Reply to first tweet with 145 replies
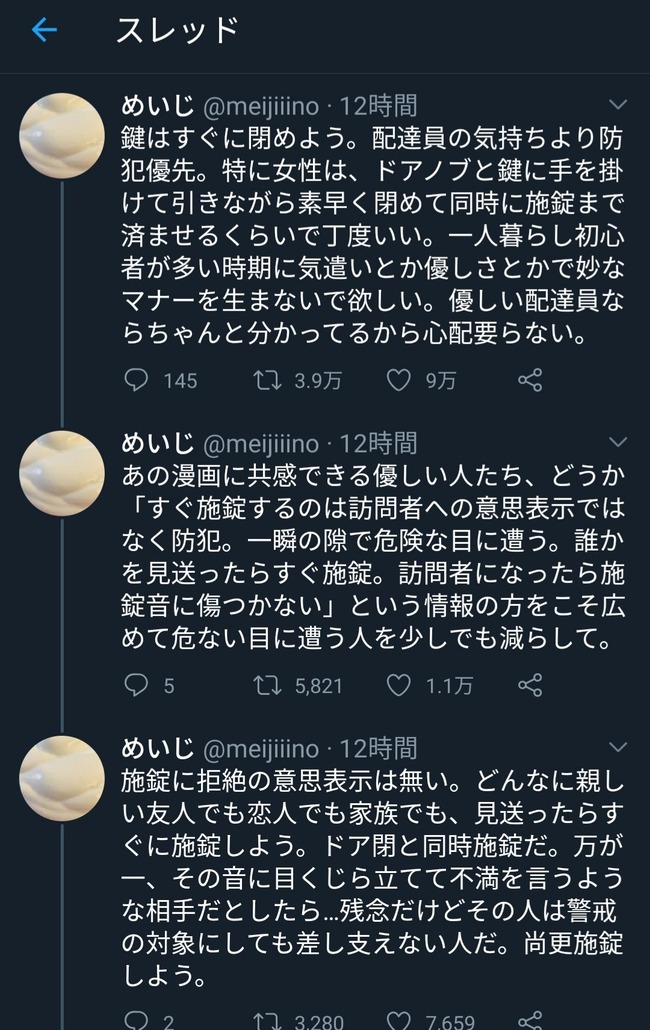 coord(136,380)
